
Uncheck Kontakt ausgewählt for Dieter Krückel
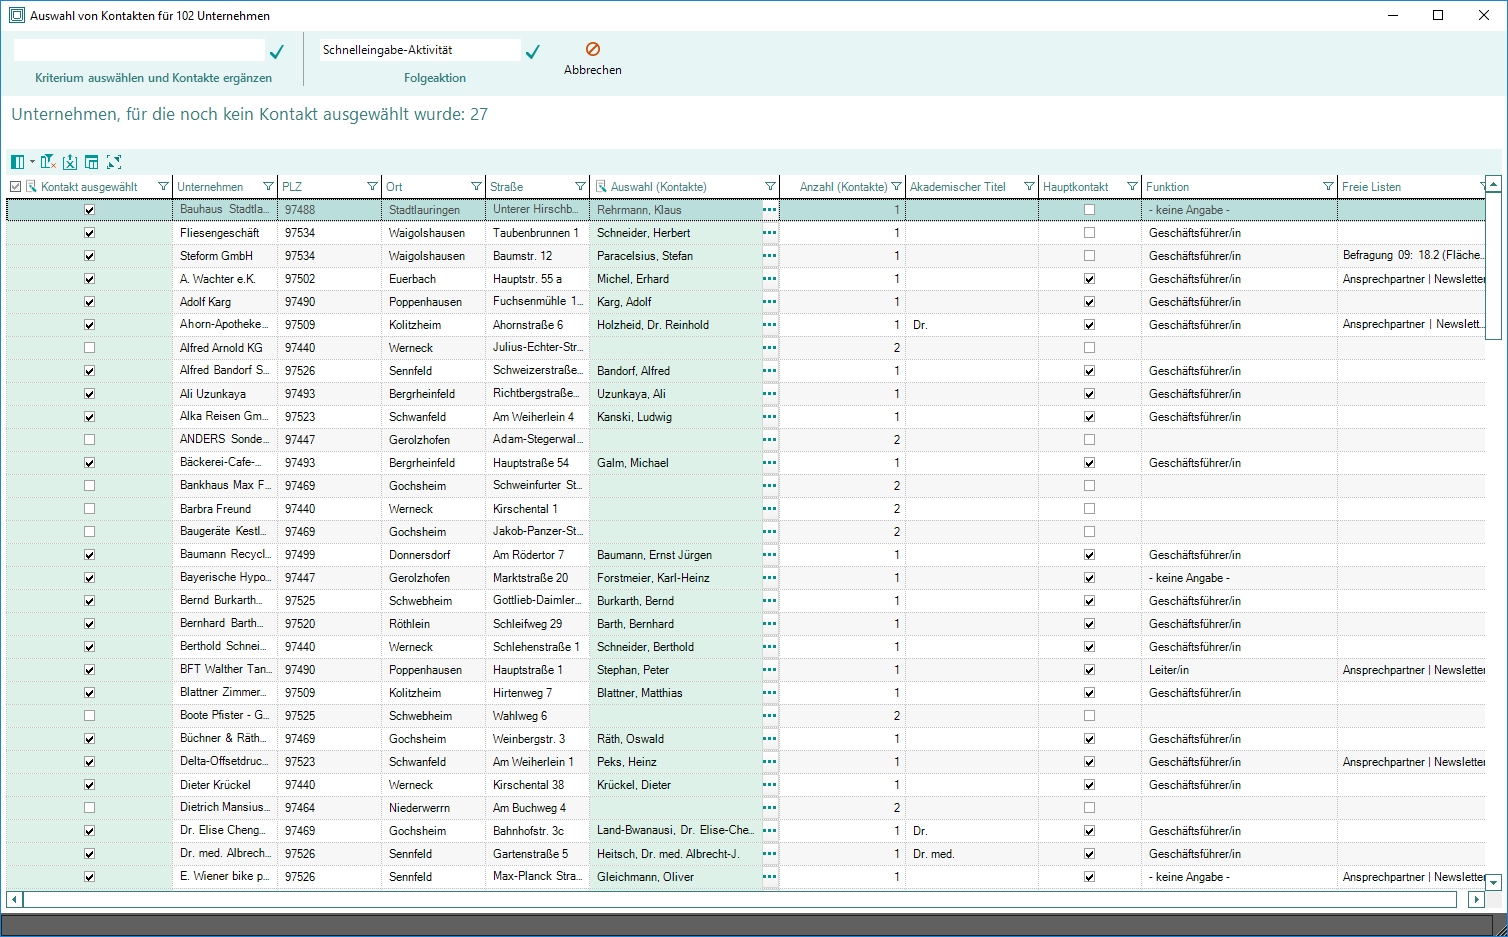click(90, 785)
